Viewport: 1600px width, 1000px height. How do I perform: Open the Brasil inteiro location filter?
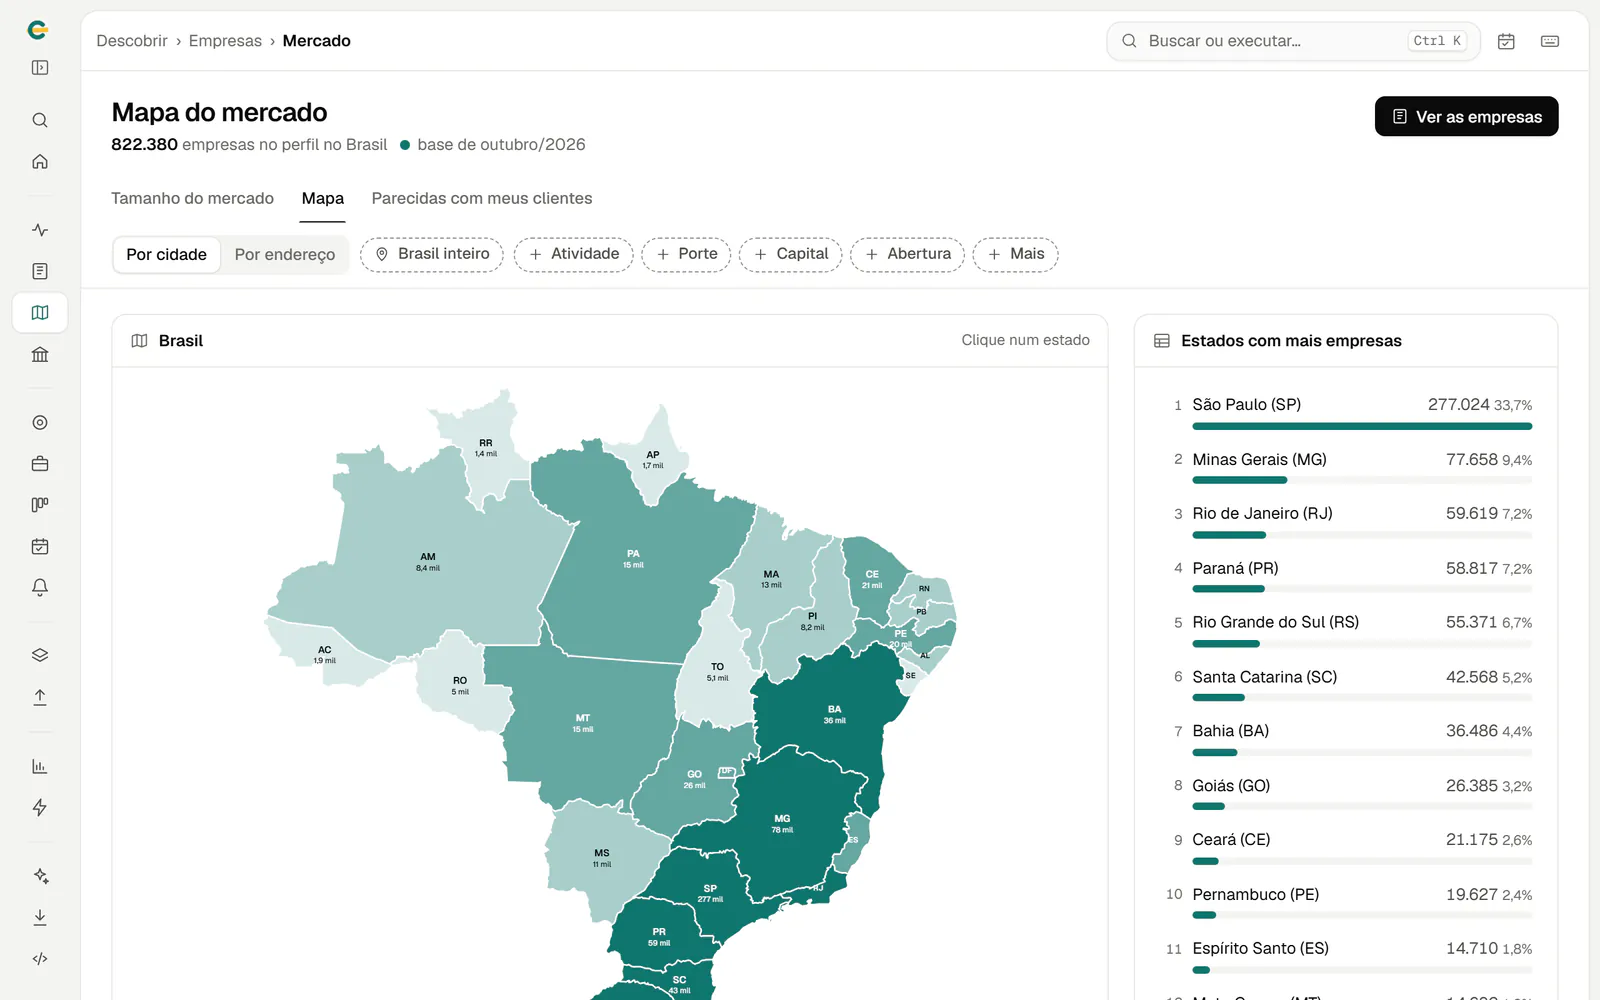click(432, 254)
